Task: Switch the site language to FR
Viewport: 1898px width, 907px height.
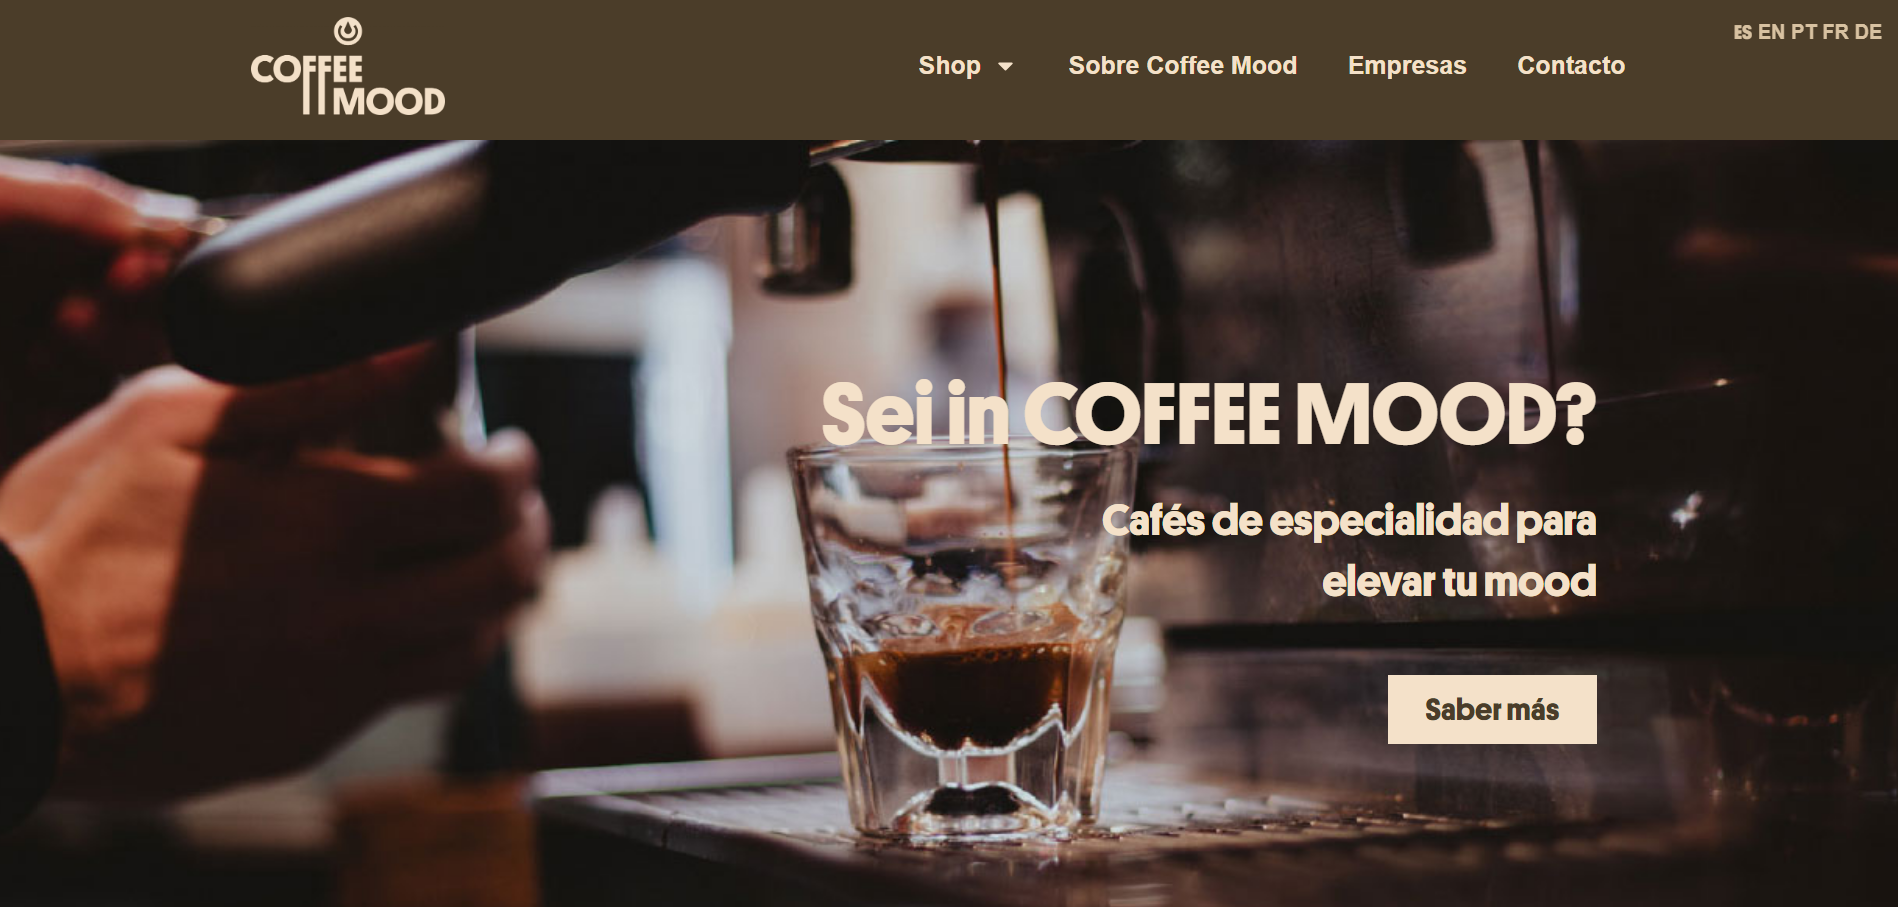Action: [x=1835, y=32]
